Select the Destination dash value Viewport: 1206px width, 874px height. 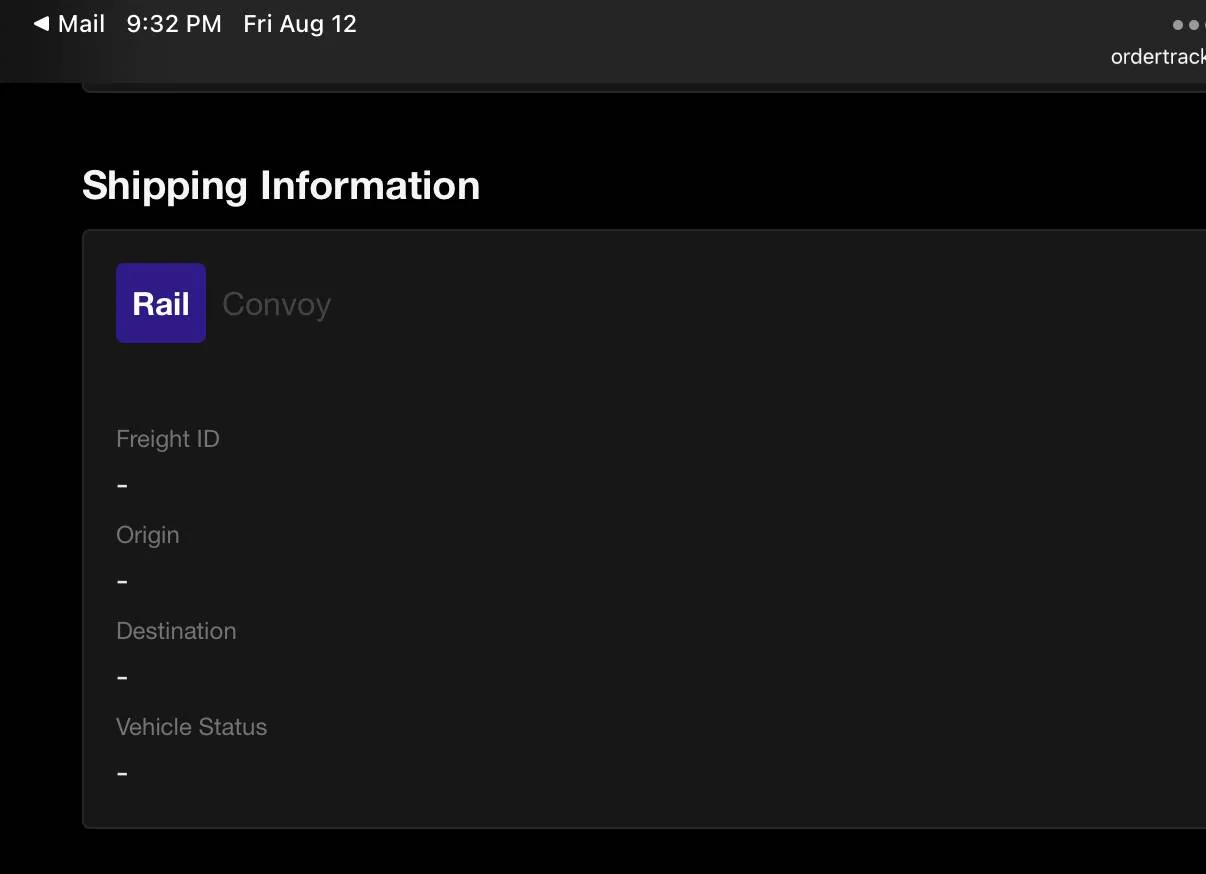(122, 678)
